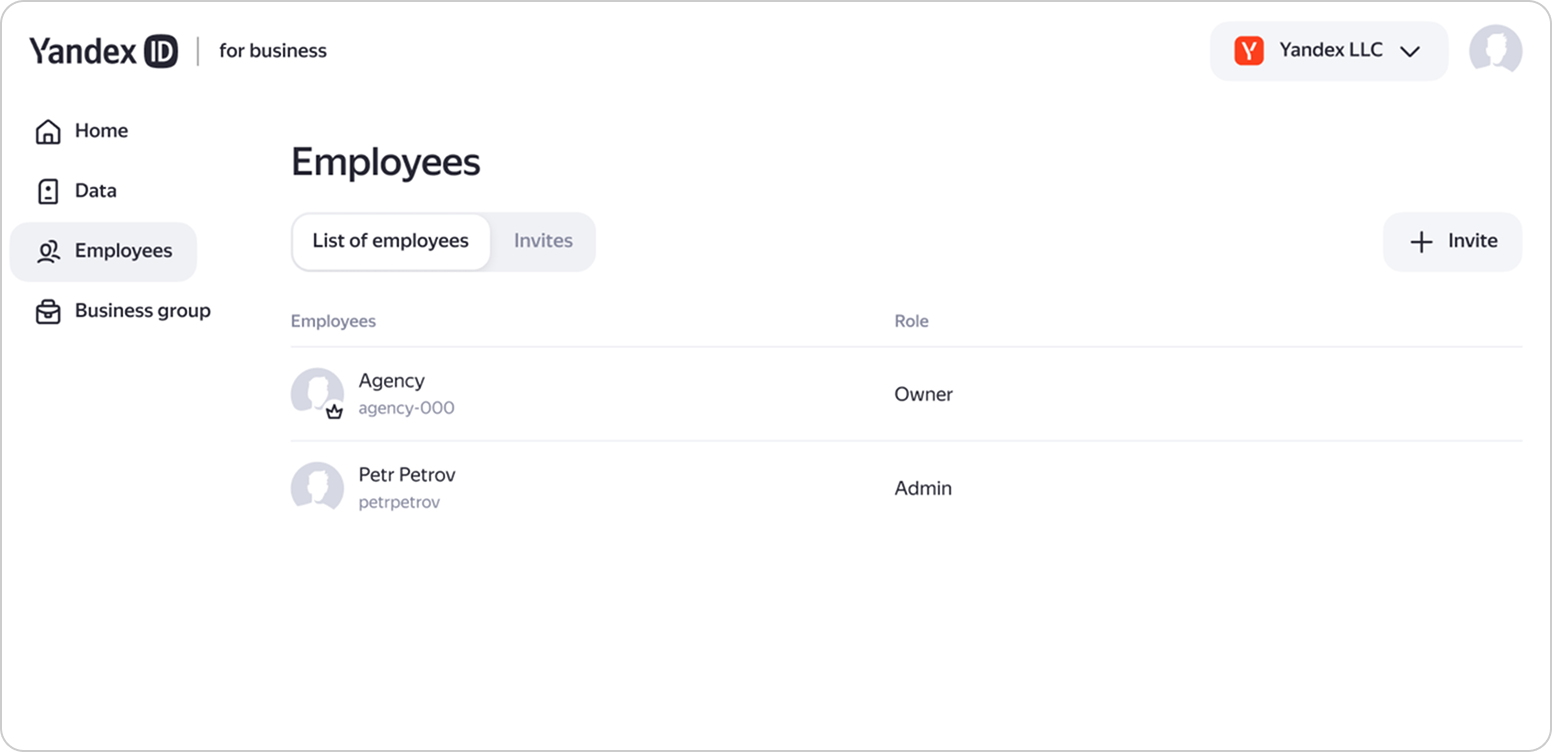Screen dimensions: 1552x752
Task: Open the Business group menu item
Action: point(142,311)
